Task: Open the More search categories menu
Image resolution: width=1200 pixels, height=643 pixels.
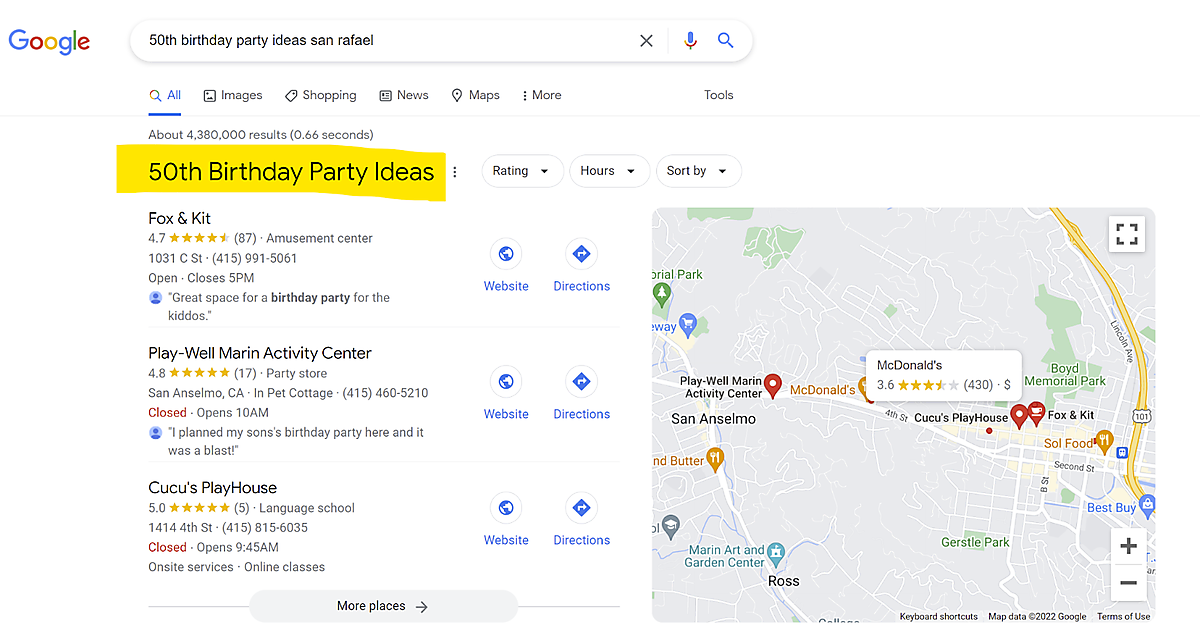Action: (x=541, y=95)
